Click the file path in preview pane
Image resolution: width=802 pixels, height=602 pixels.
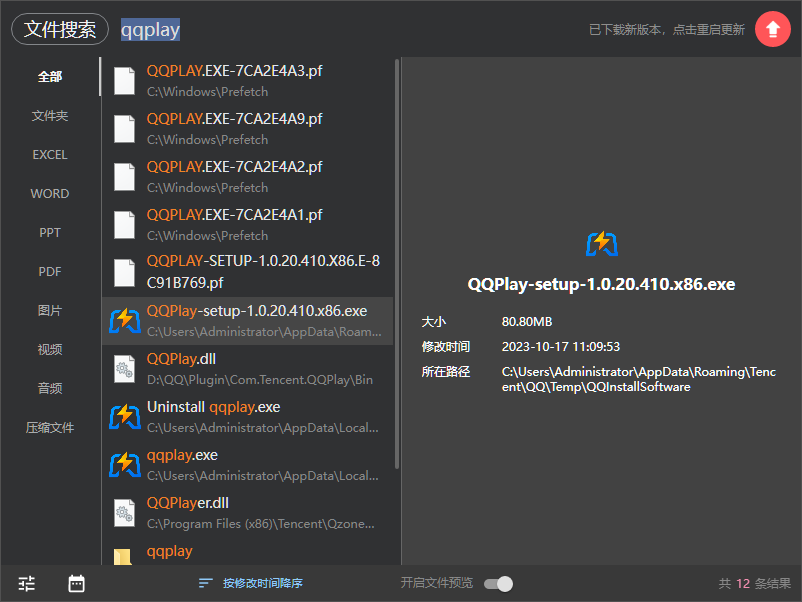click(639, 379)
